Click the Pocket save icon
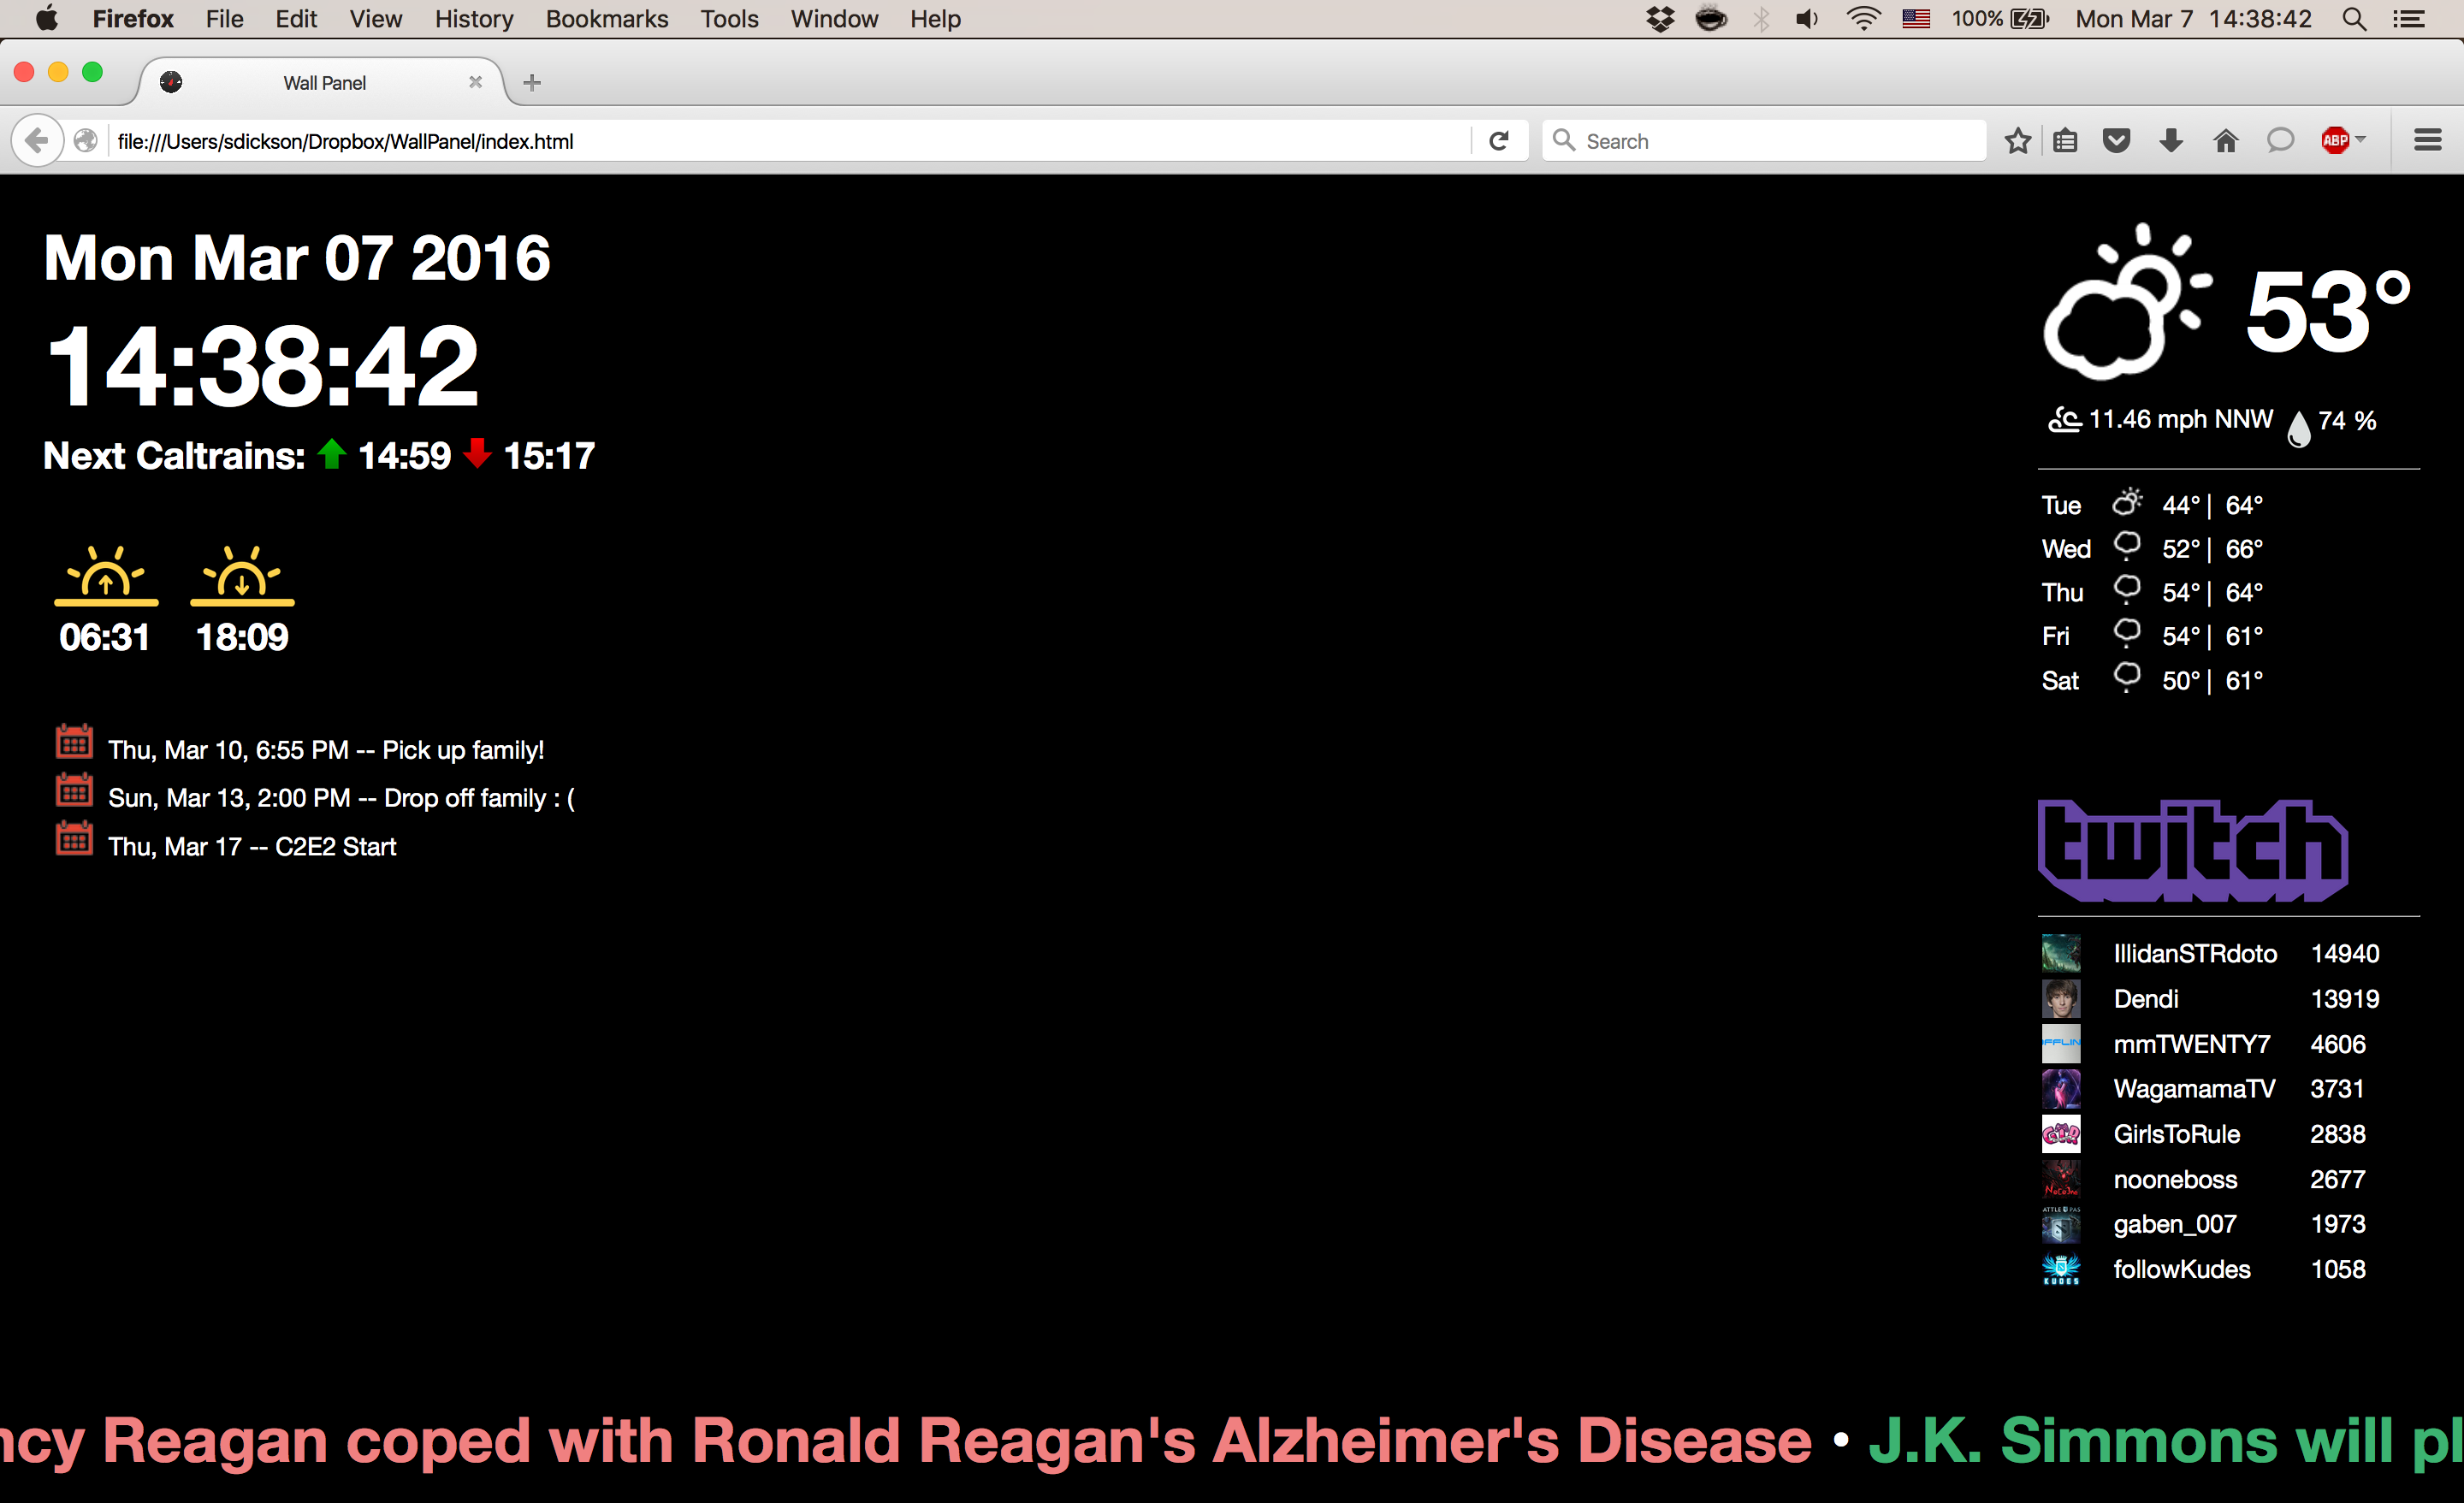The height and width of the screenshot is (1503, 2464). coord(2116,141)
